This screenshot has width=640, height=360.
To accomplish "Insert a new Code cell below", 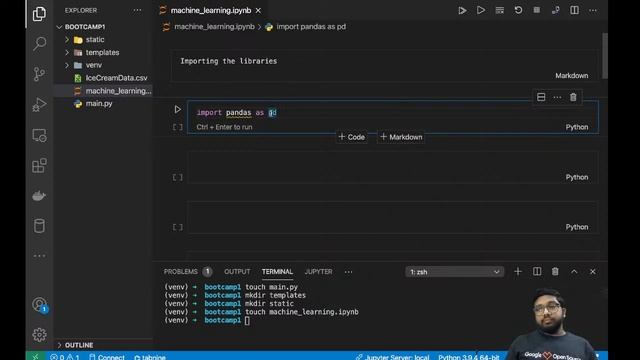I will (x=352, y=137).
